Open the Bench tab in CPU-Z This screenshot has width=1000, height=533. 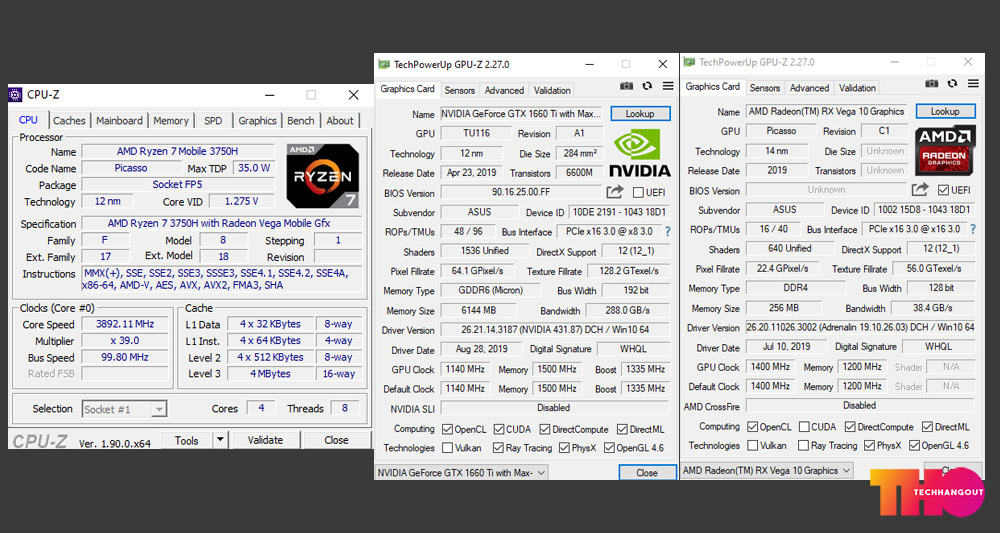300,120
